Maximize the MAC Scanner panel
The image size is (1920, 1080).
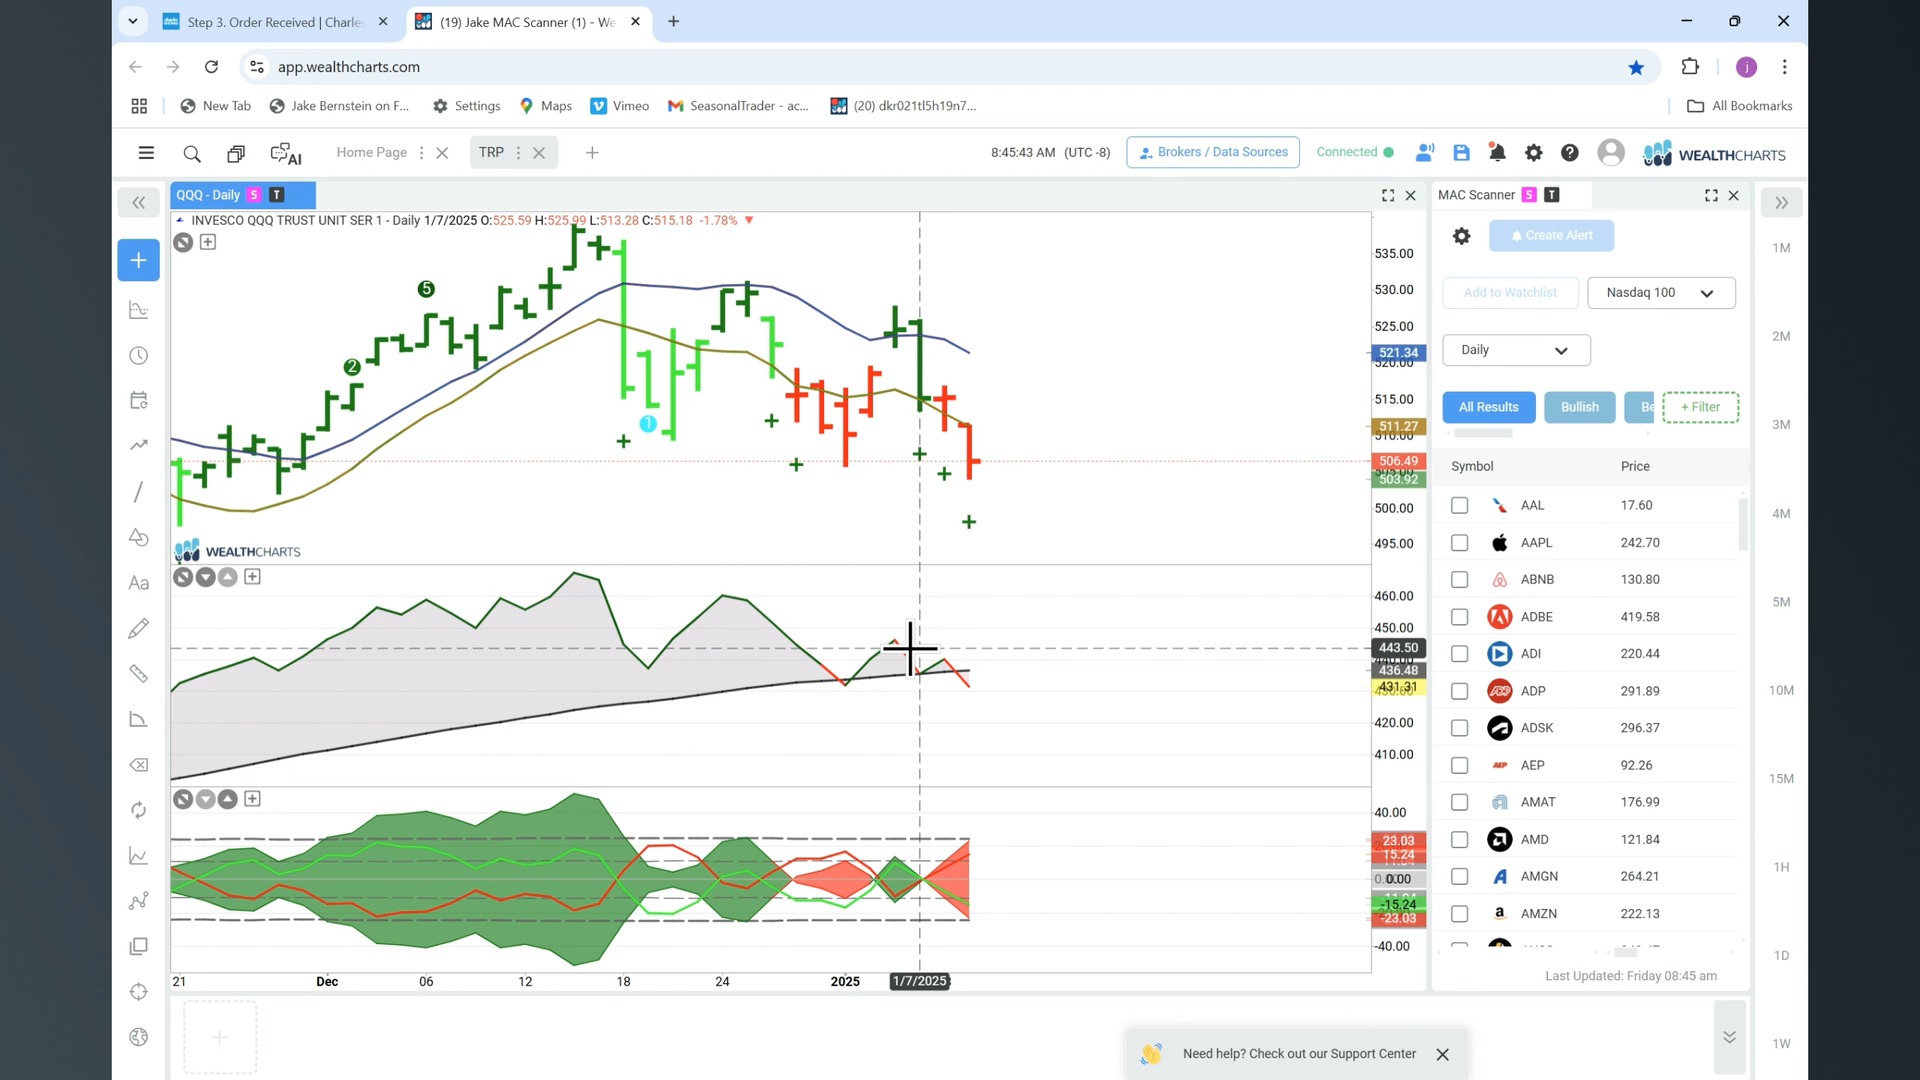[1711, 195]
